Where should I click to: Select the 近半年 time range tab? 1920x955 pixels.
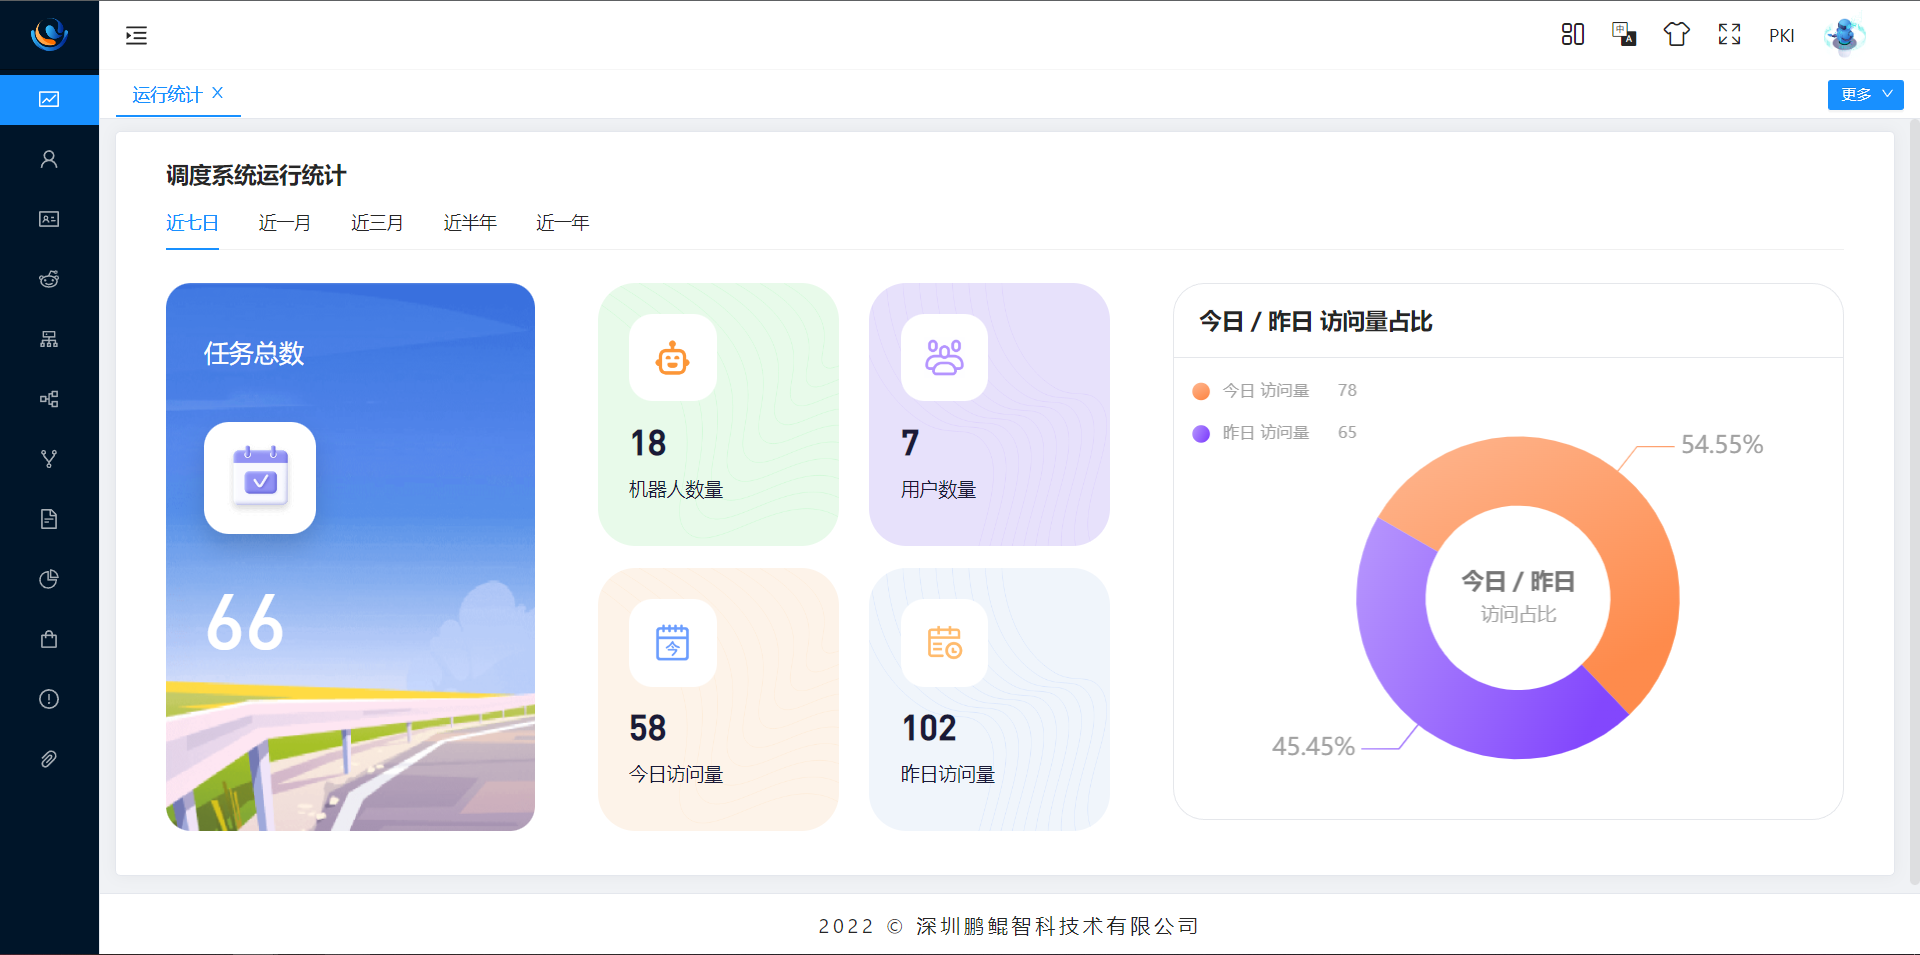[x=470, y=223]
